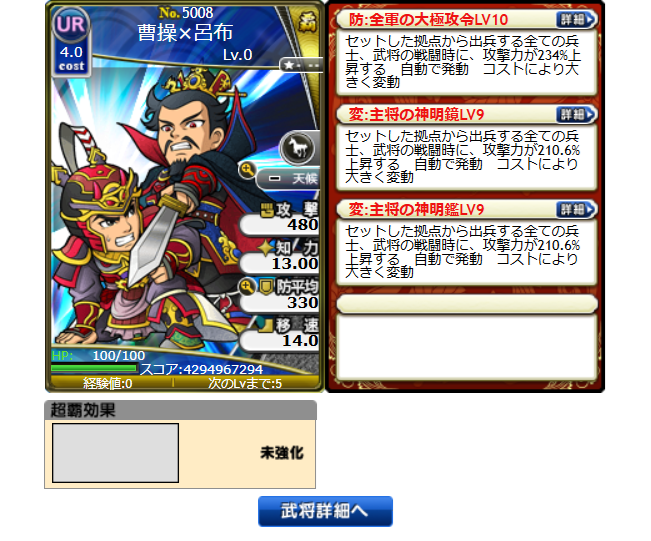Select the cavalry horse unit icon
This screenshot has width=651, height=541.
point(297,148)
